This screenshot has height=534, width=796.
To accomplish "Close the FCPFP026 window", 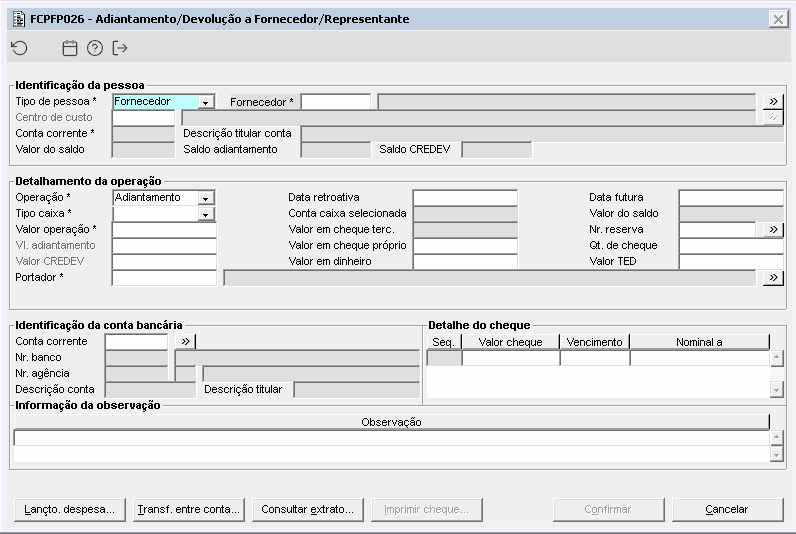I will click(x=778, y=19).
